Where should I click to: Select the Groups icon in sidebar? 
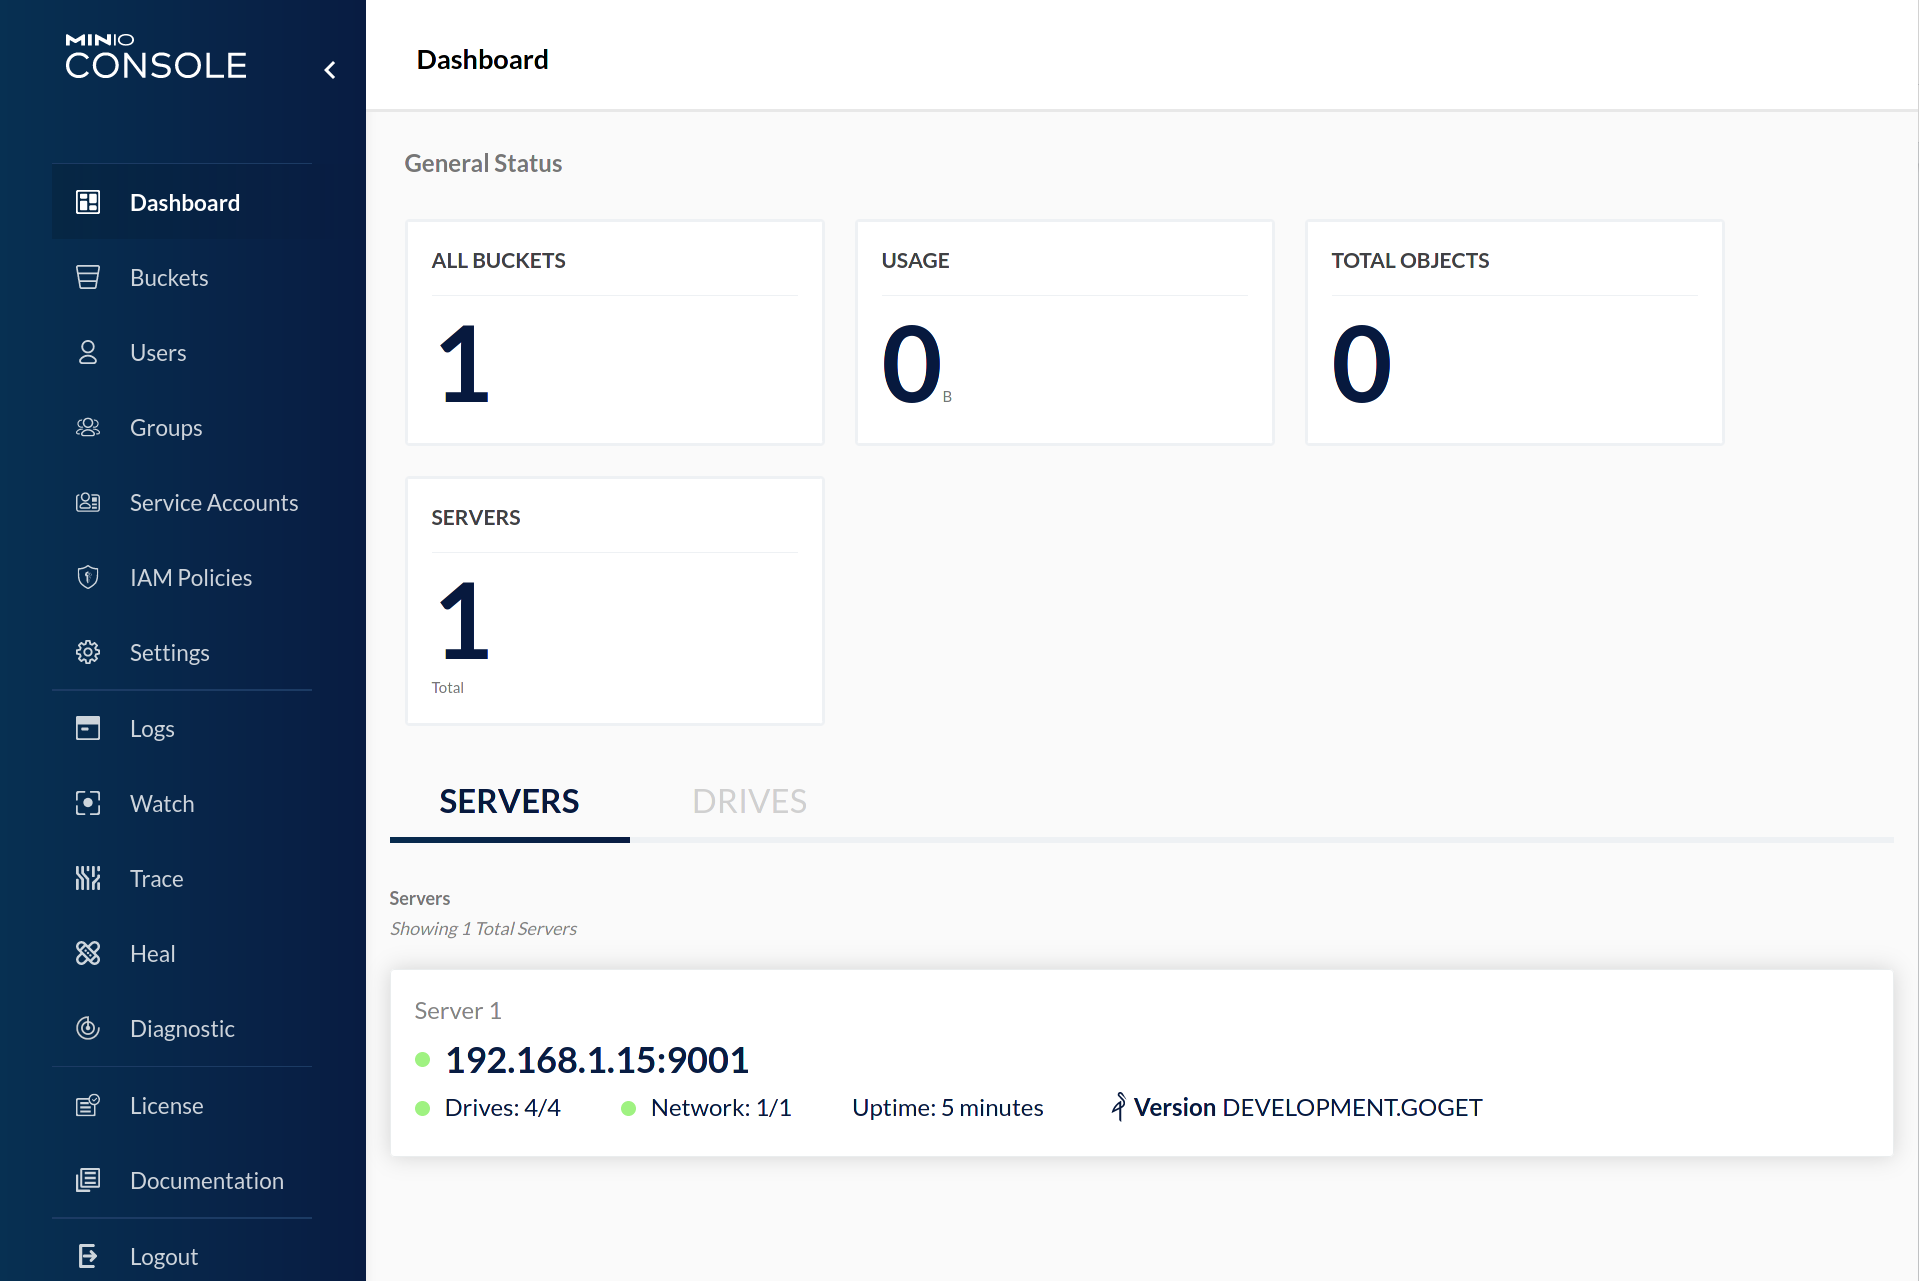click(88, 428)
